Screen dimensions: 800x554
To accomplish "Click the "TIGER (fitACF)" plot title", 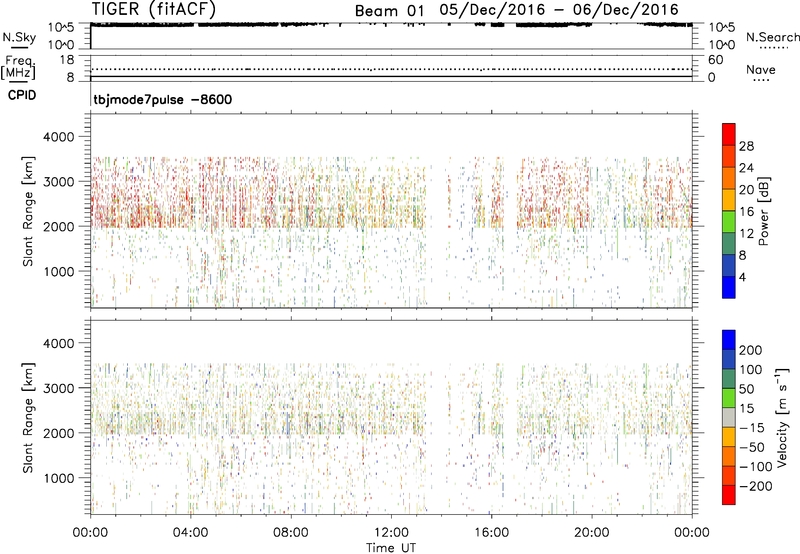I will point(154,9).
